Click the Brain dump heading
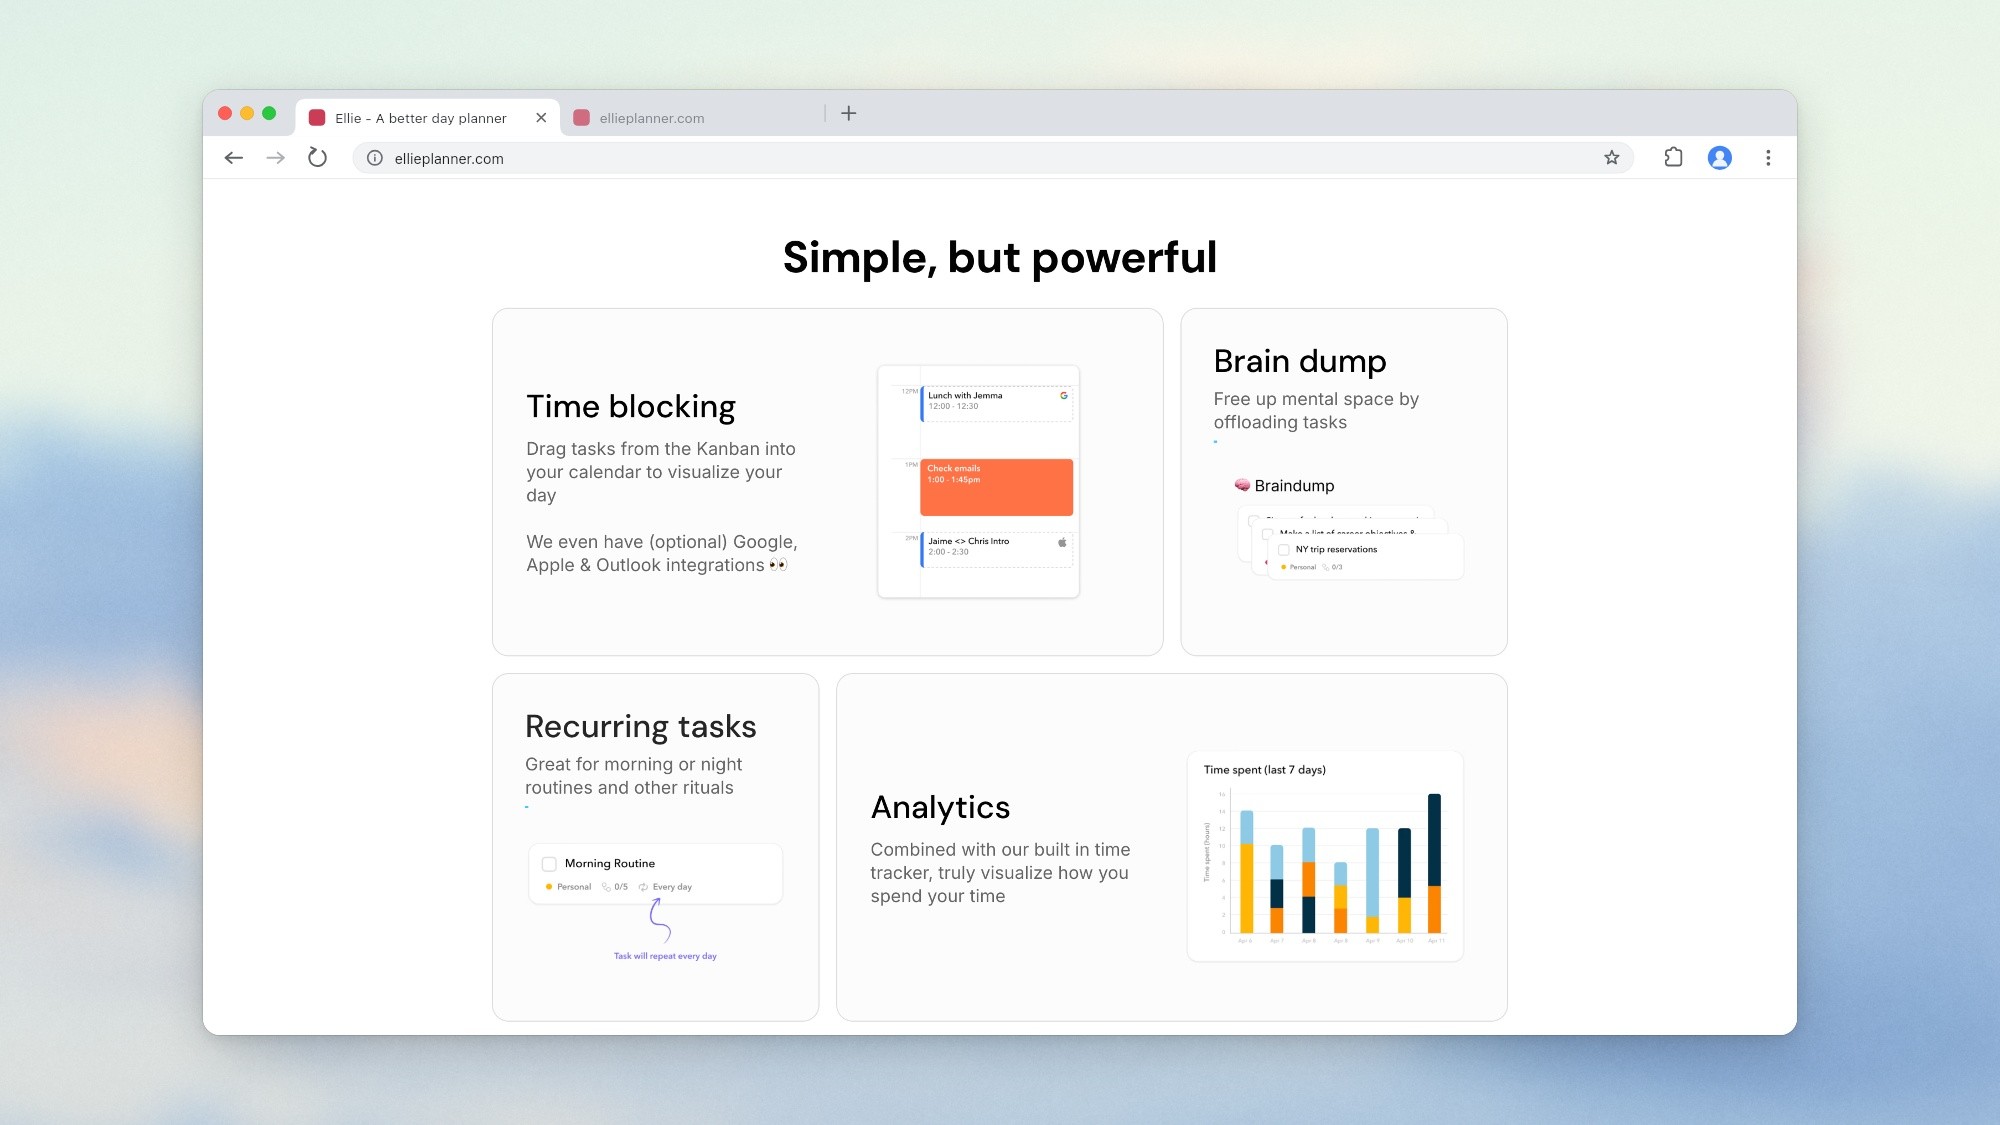 point(1300,361)
